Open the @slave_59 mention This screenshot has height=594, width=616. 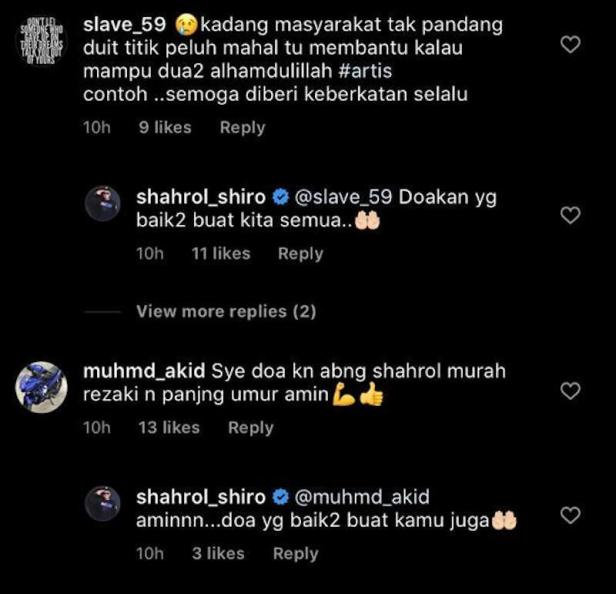343,197
